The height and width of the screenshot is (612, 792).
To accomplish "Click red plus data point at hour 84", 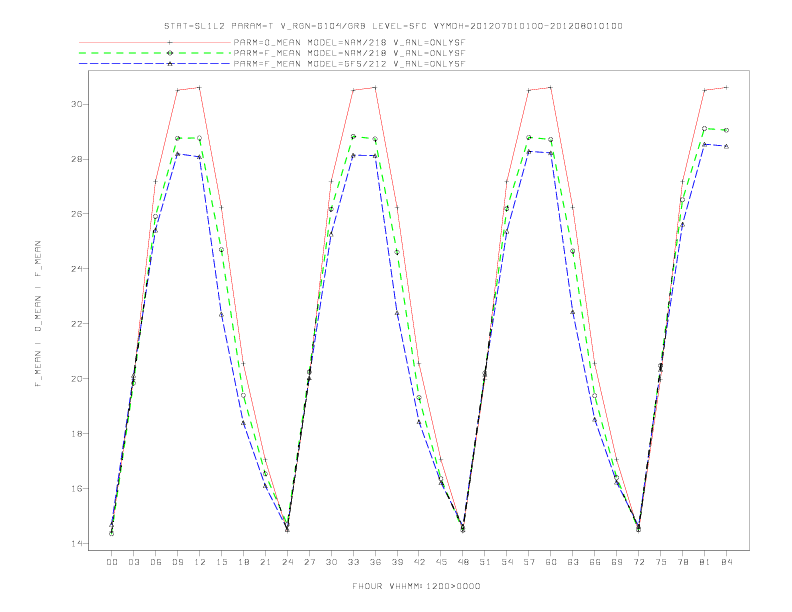I will point(726,87).
